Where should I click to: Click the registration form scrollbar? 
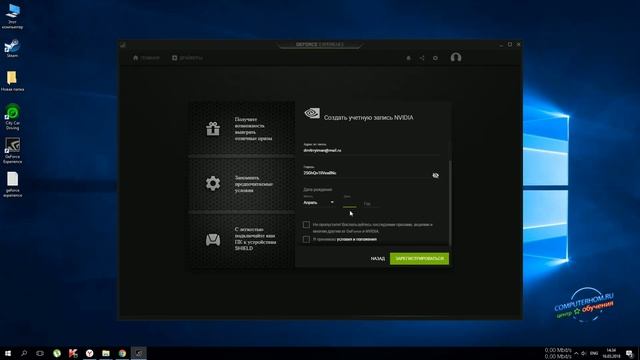[450, 202]
